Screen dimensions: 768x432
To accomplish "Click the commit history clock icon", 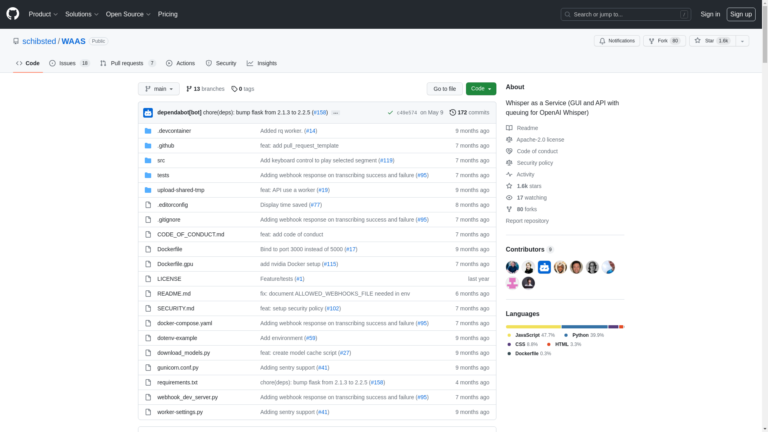I will tap(453, 113).
